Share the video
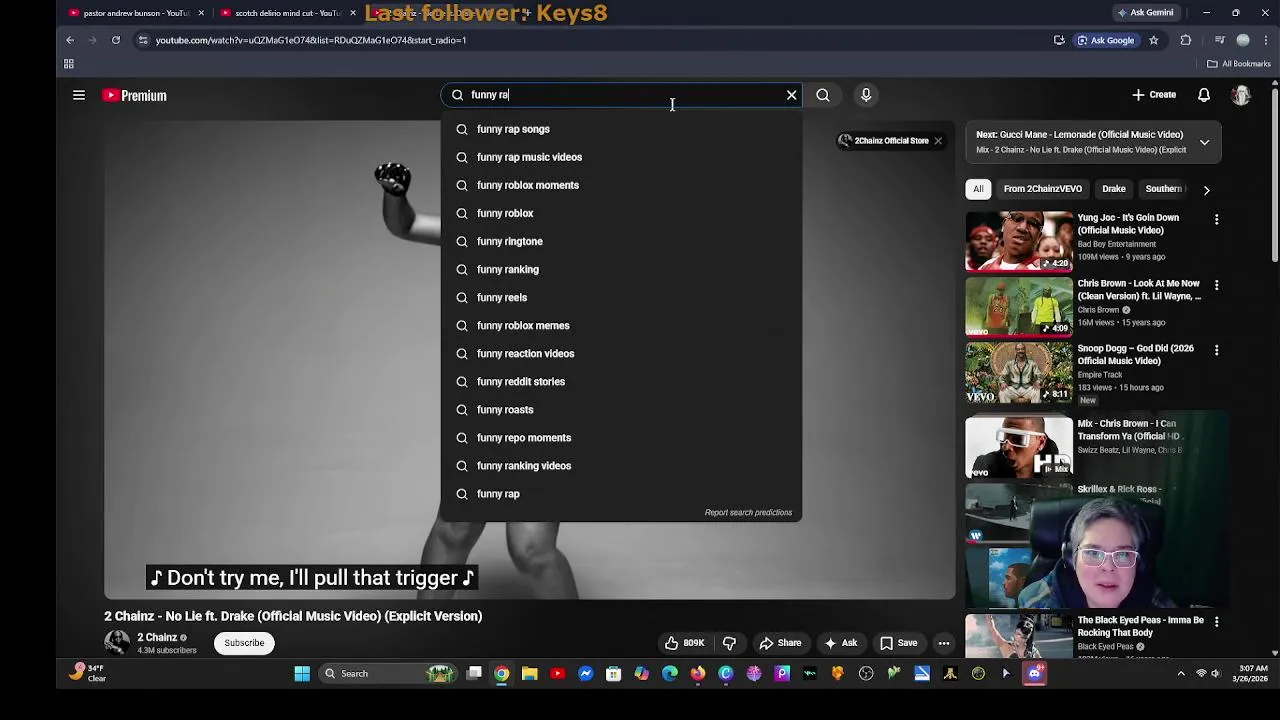This screenshot has height=720, width=1280. (780, 643)
